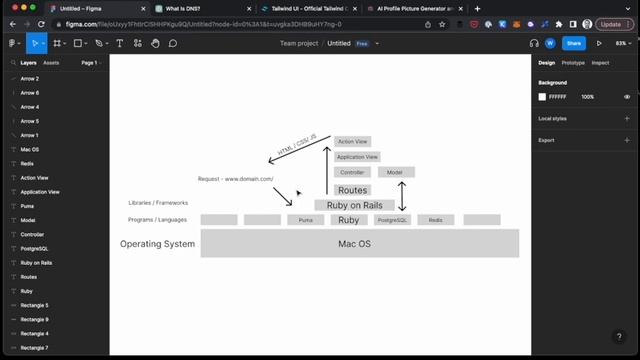The image size is (640, 360).
Task: Switch to the Layers tab
Action: tap(29, 63)
